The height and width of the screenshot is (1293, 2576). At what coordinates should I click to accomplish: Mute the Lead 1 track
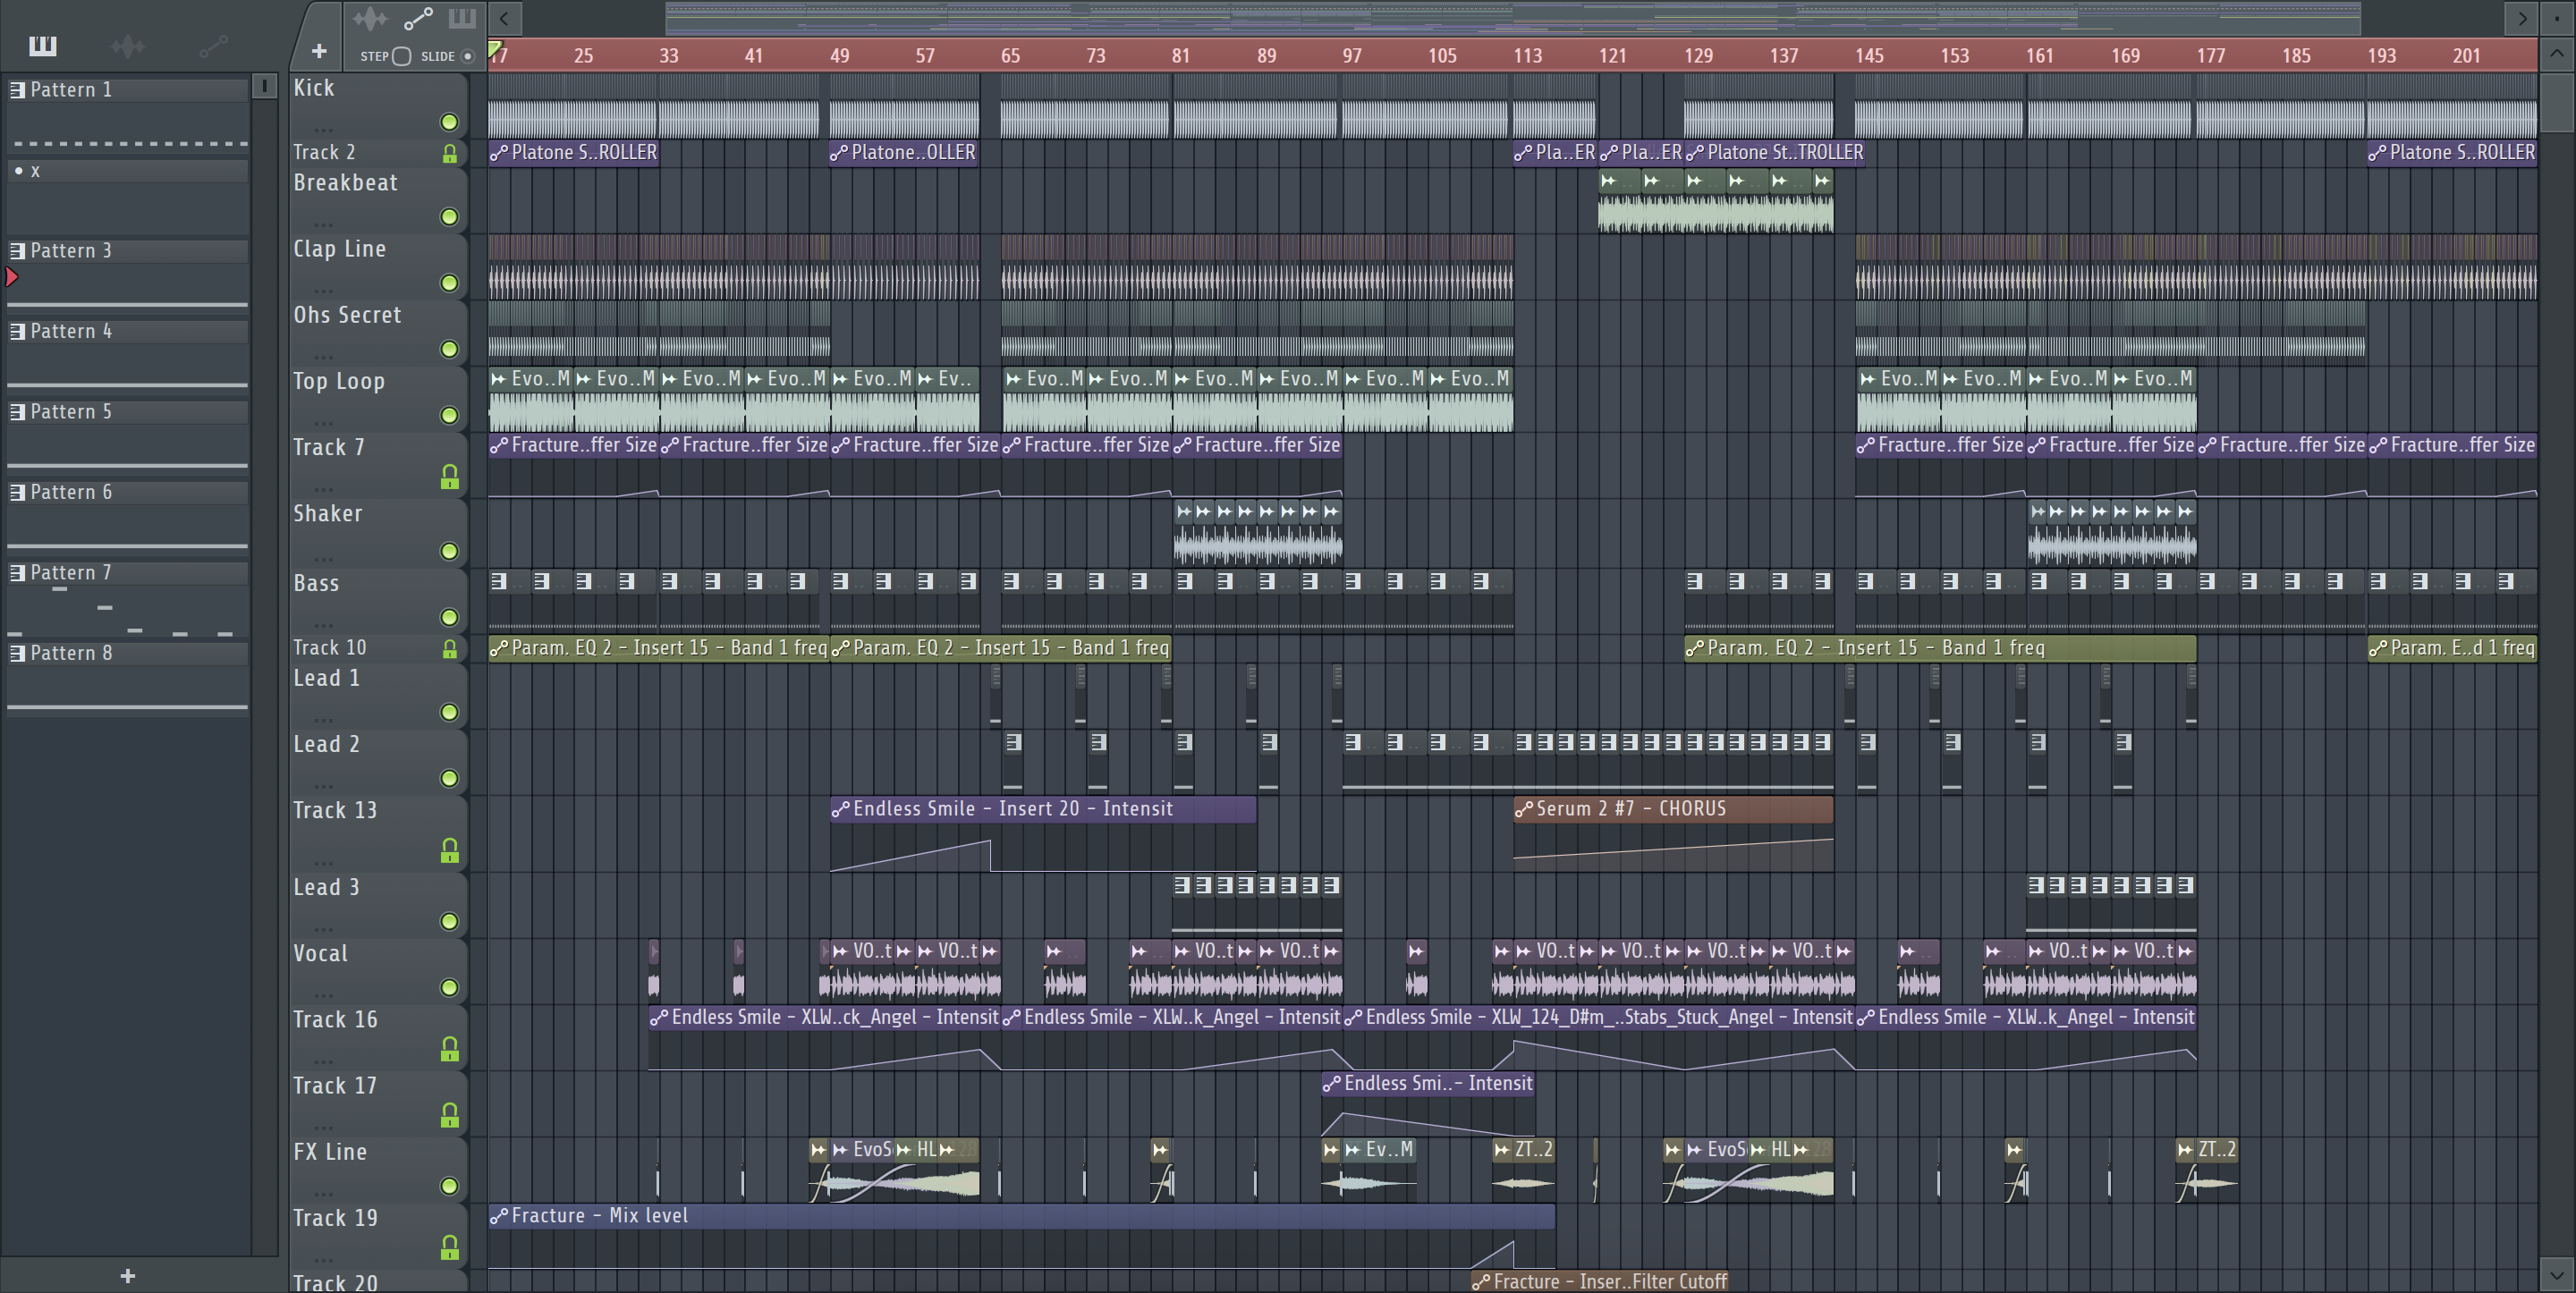[x=450, y=712]
